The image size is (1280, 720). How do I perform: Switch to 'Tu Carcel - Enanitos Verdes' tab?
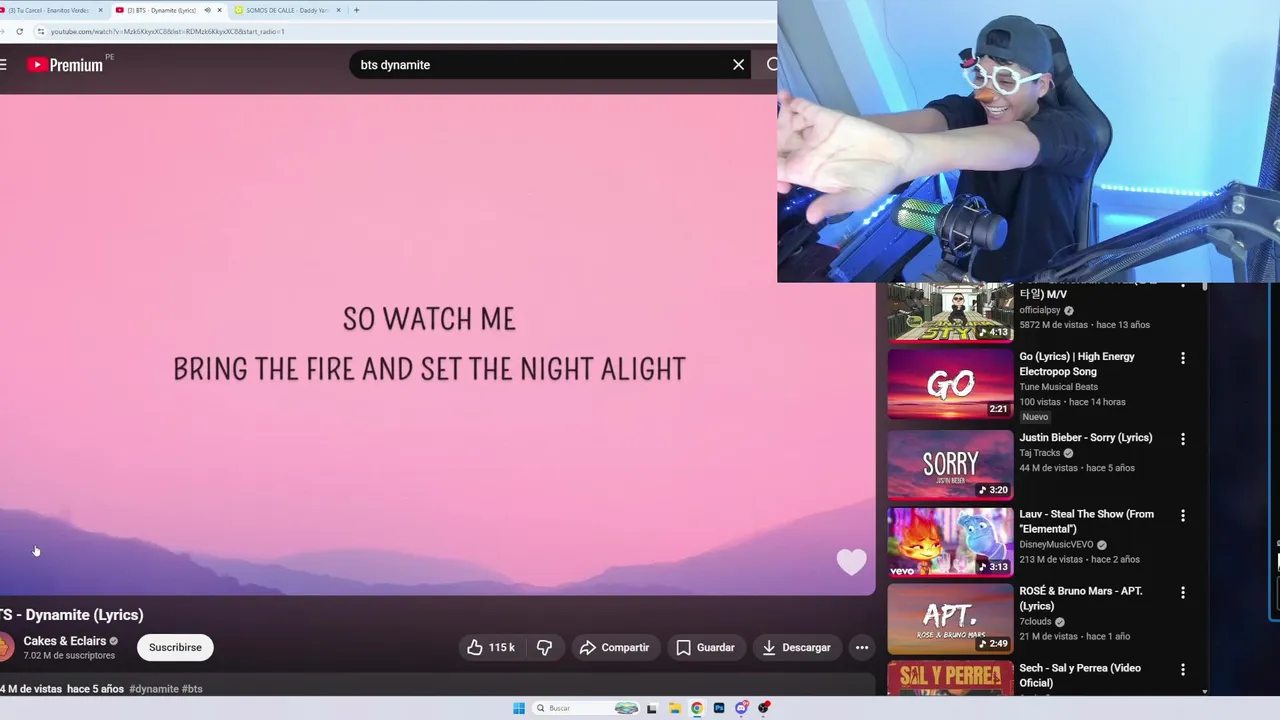[x=50, y=10]
